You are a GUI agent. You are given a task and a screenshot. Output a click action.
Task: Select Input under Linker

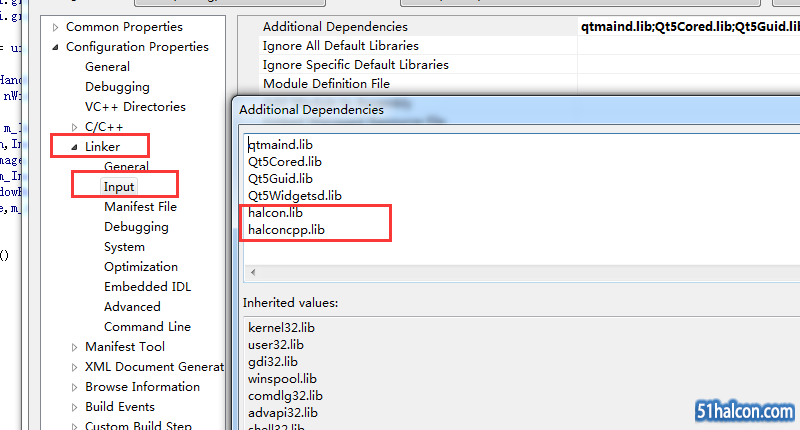(x=119, y=187)
